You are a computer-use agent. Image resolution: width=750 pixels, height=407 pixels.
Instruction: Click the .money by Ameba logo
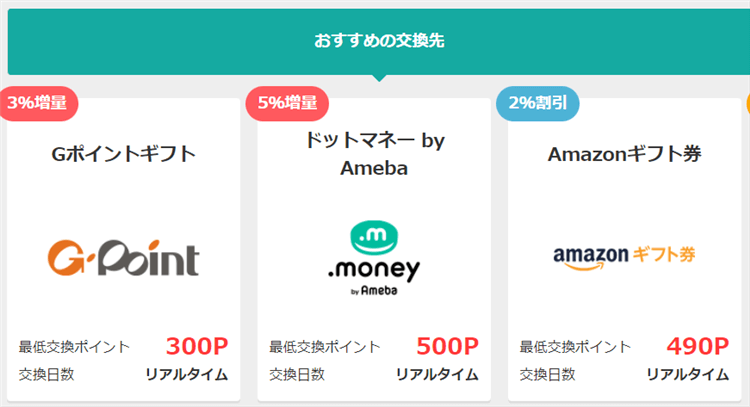(x=373, y=258)
